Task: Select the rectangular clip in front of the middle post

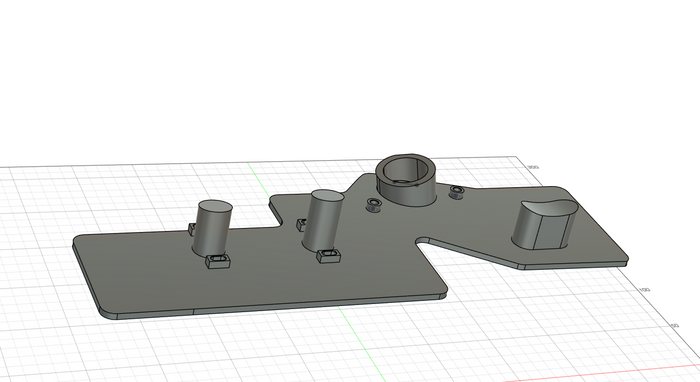Action: coord(329,256)
